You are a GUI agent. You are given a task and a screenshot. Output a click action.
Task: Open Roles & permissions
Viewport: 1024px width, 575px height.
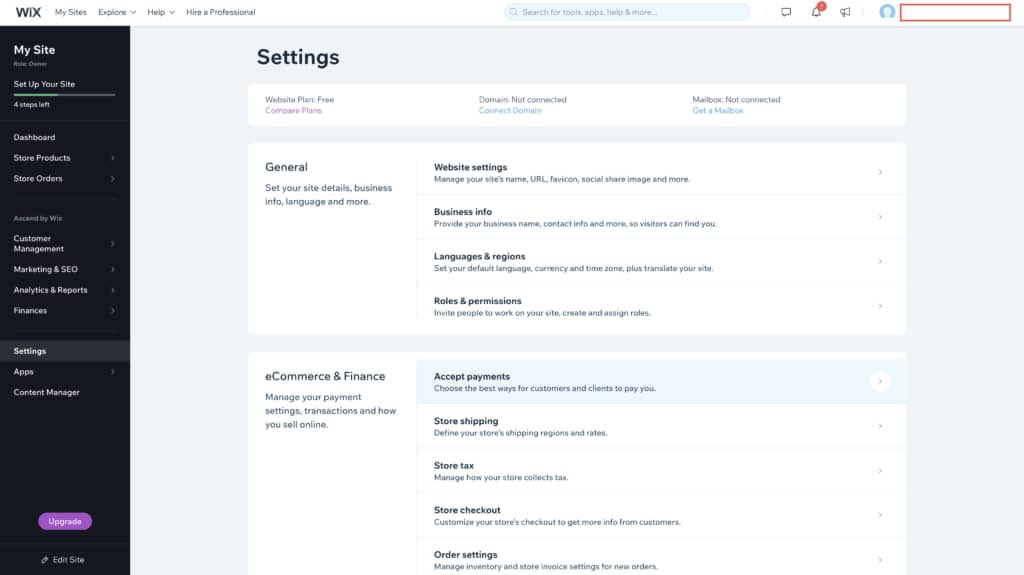click(x=662, y=306)
